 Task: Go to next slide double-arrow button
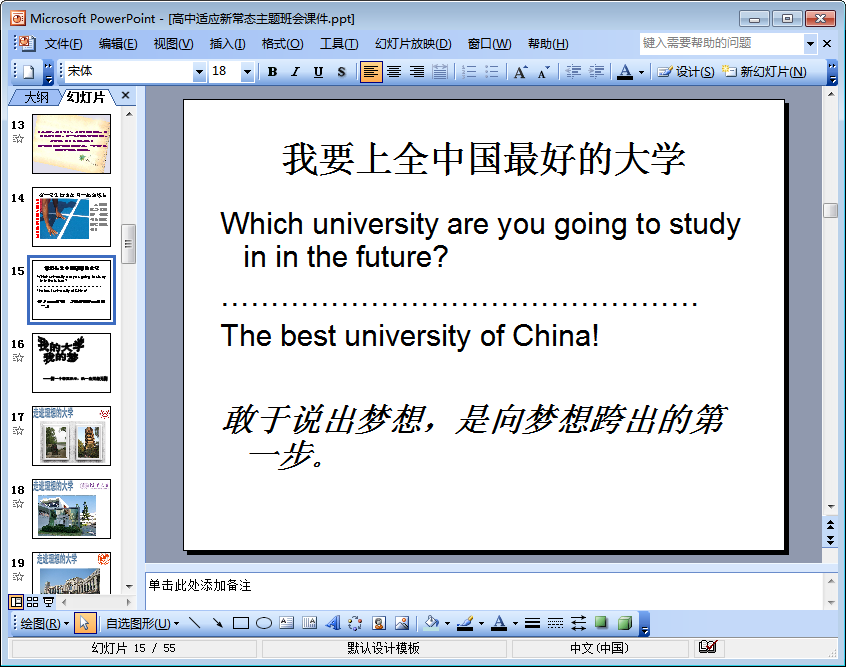click(830, 540)
